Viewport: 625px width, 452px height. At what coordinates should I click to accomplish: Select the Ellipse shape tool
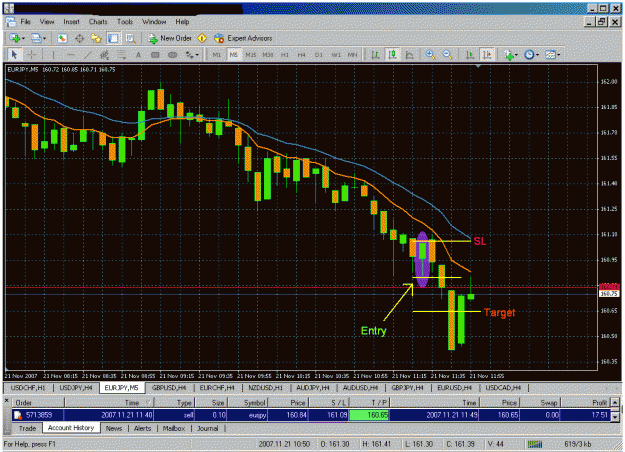(172, 55)
